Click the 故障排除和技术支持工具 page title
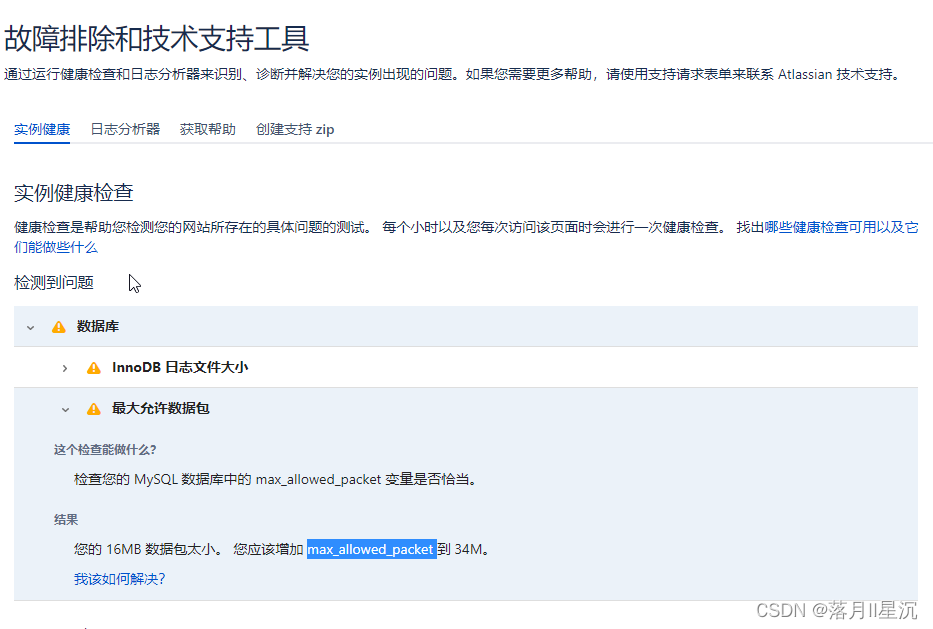 [156, 39]
